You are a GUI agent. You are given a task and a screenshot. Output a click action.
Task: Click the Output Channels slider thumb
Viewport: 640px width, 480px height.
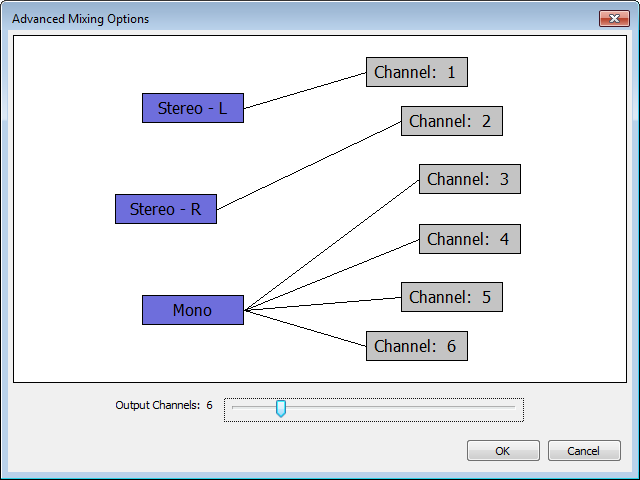(x=281, y=409)
